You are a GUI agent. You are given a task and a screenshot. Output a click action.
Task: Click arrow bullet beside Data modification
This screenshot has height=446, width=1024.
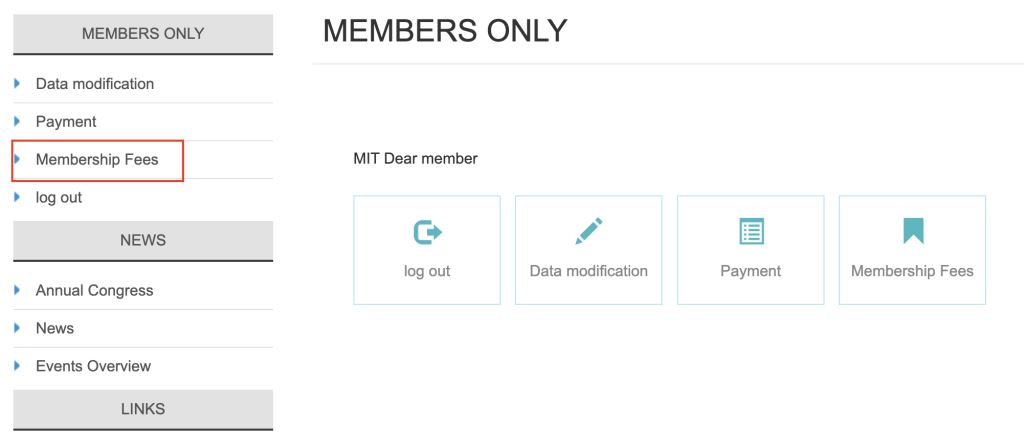[17, 84]
